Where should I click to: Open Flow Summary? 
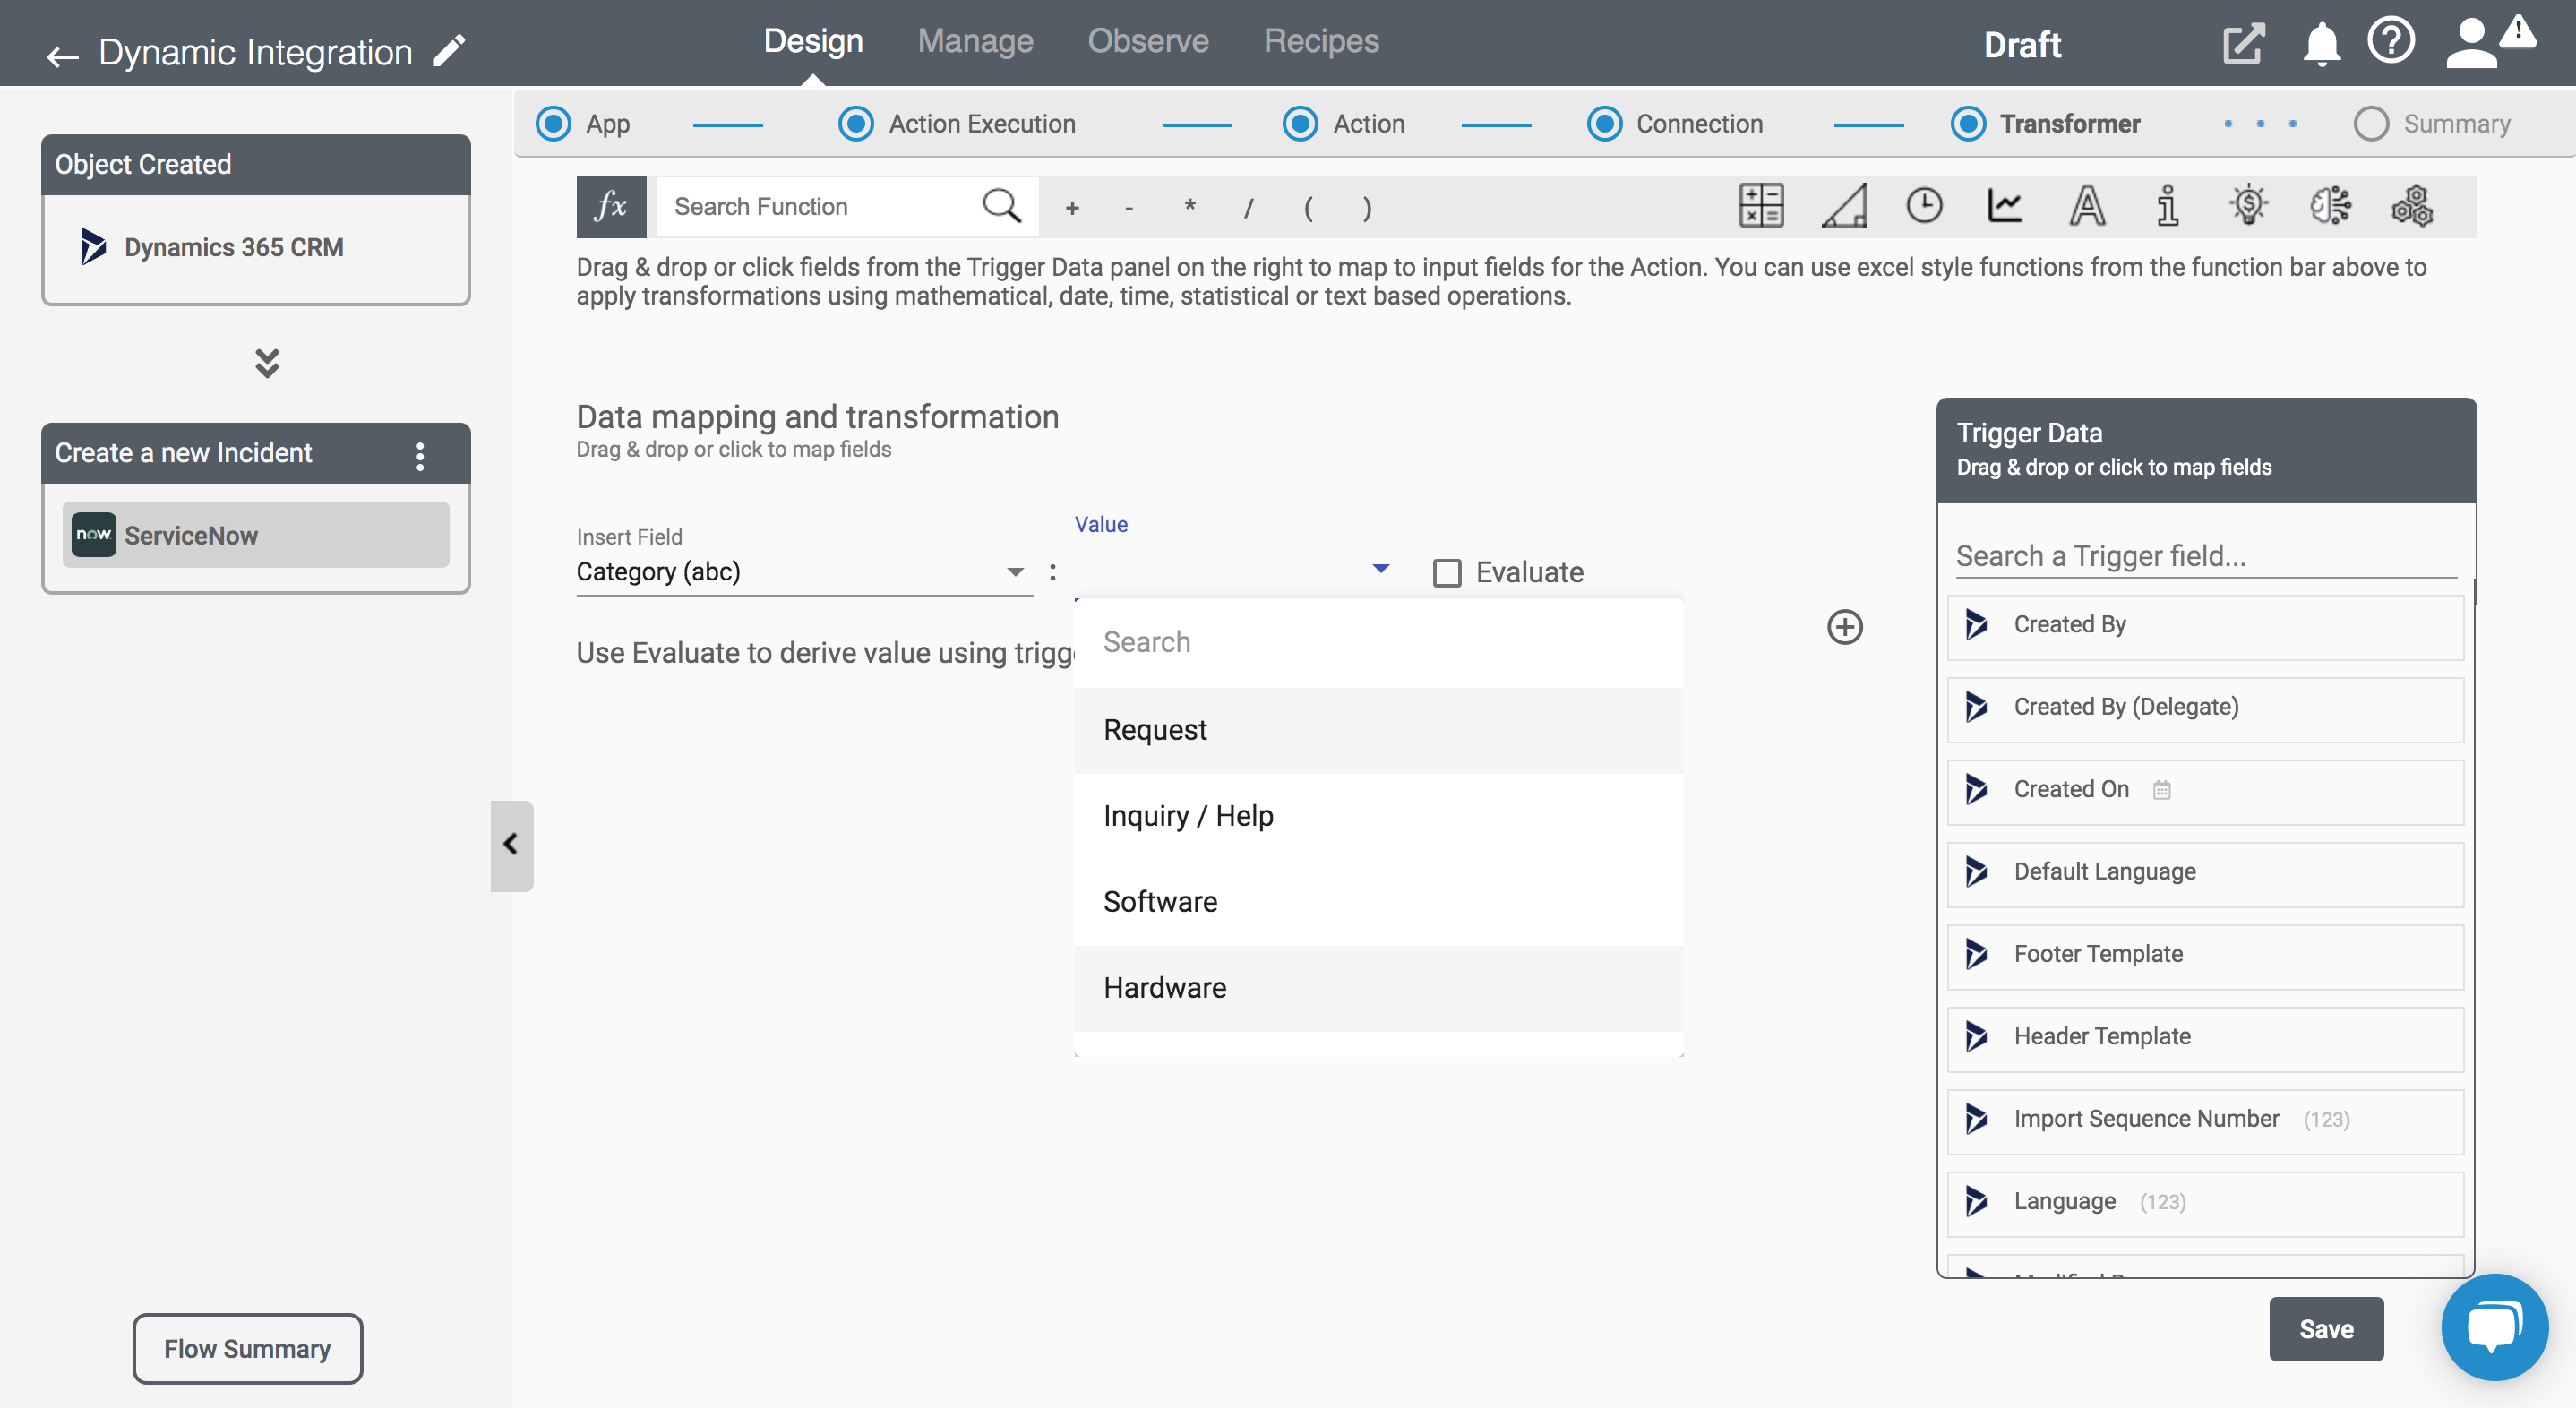pos(248,1349)
